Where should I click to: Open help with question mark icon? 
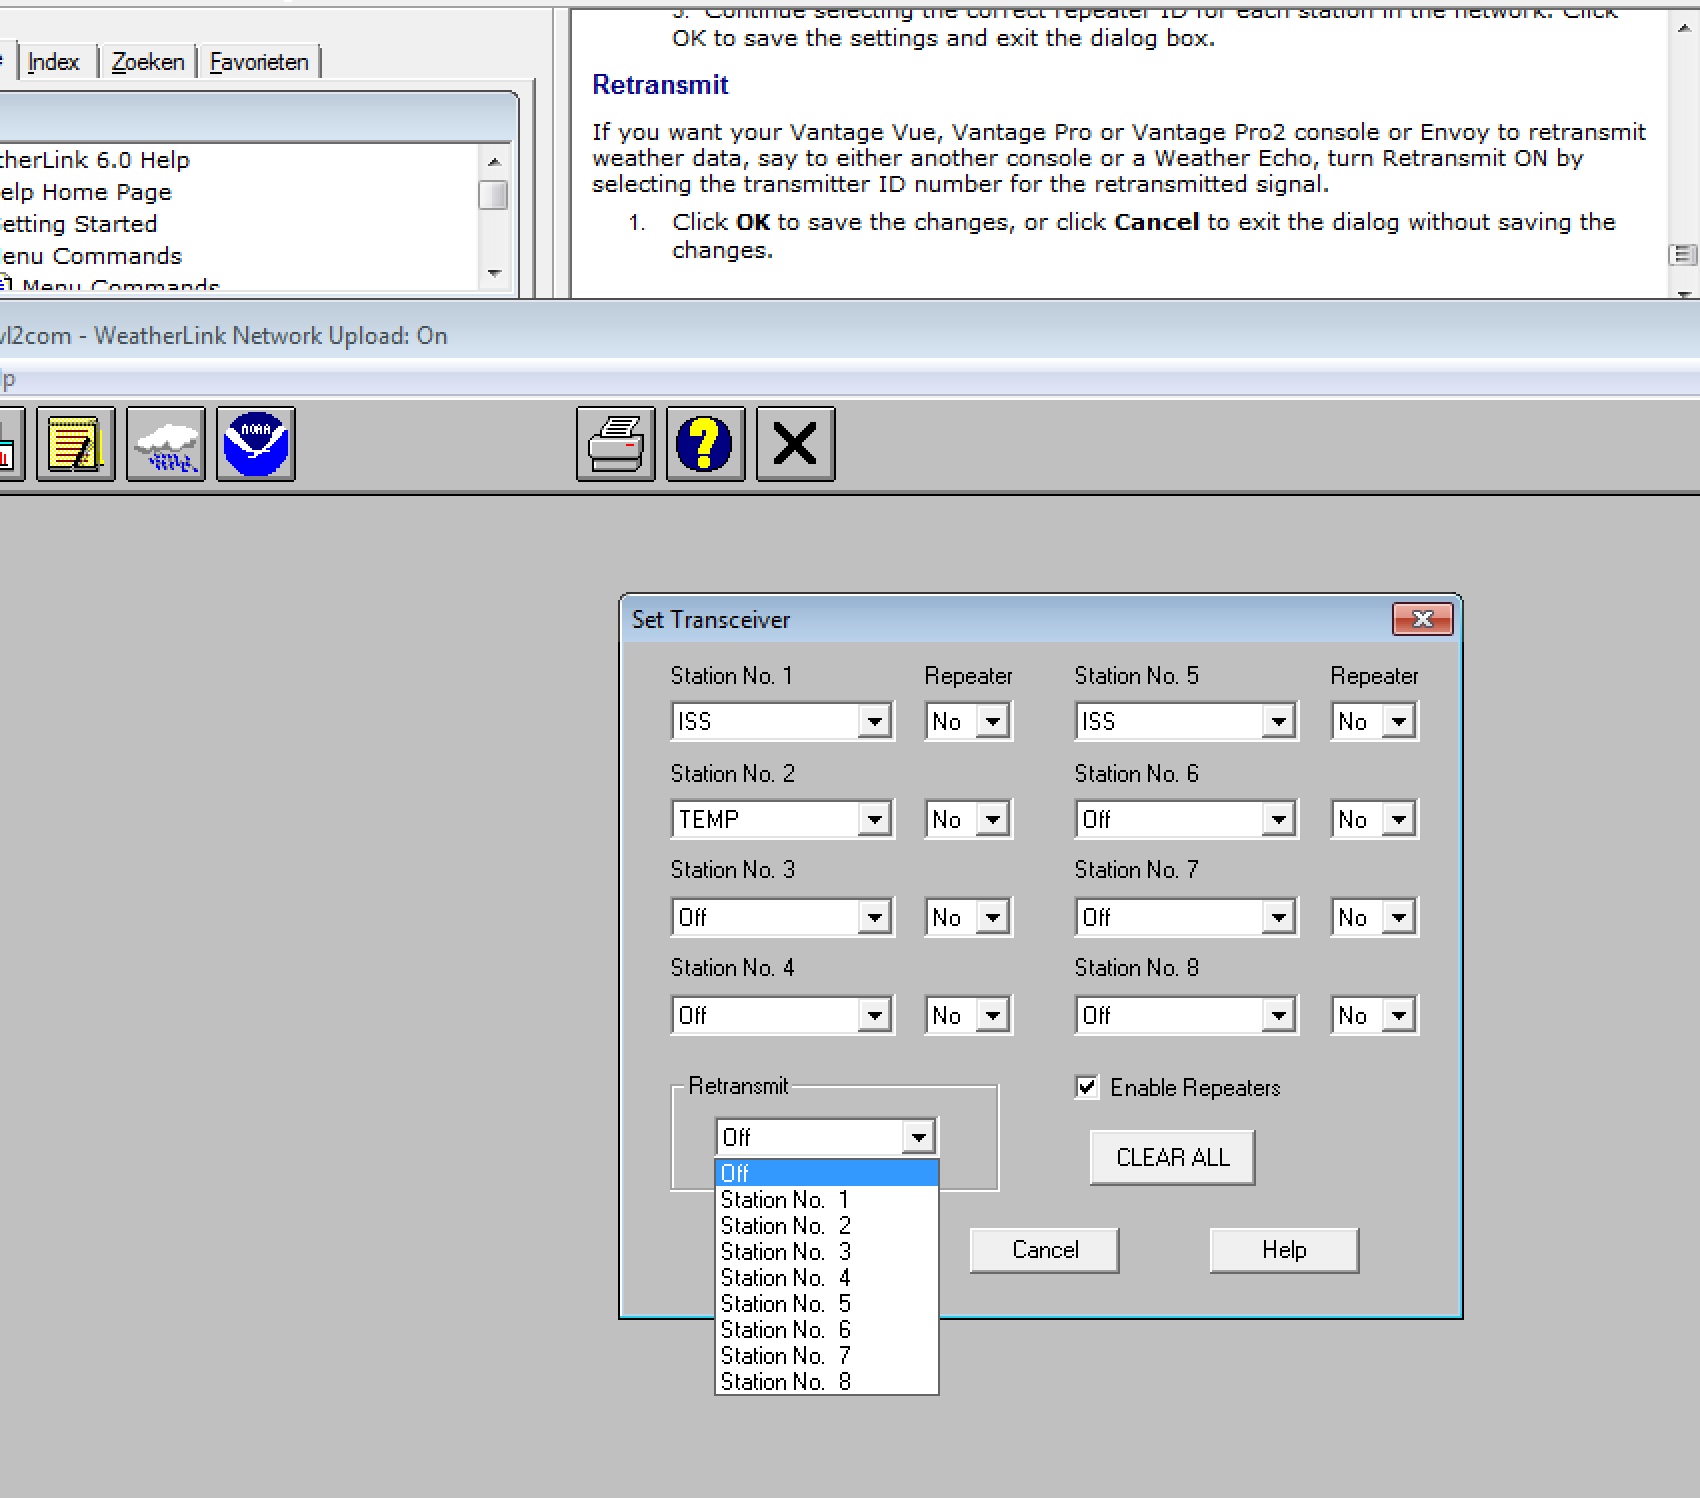pos(706,444)
